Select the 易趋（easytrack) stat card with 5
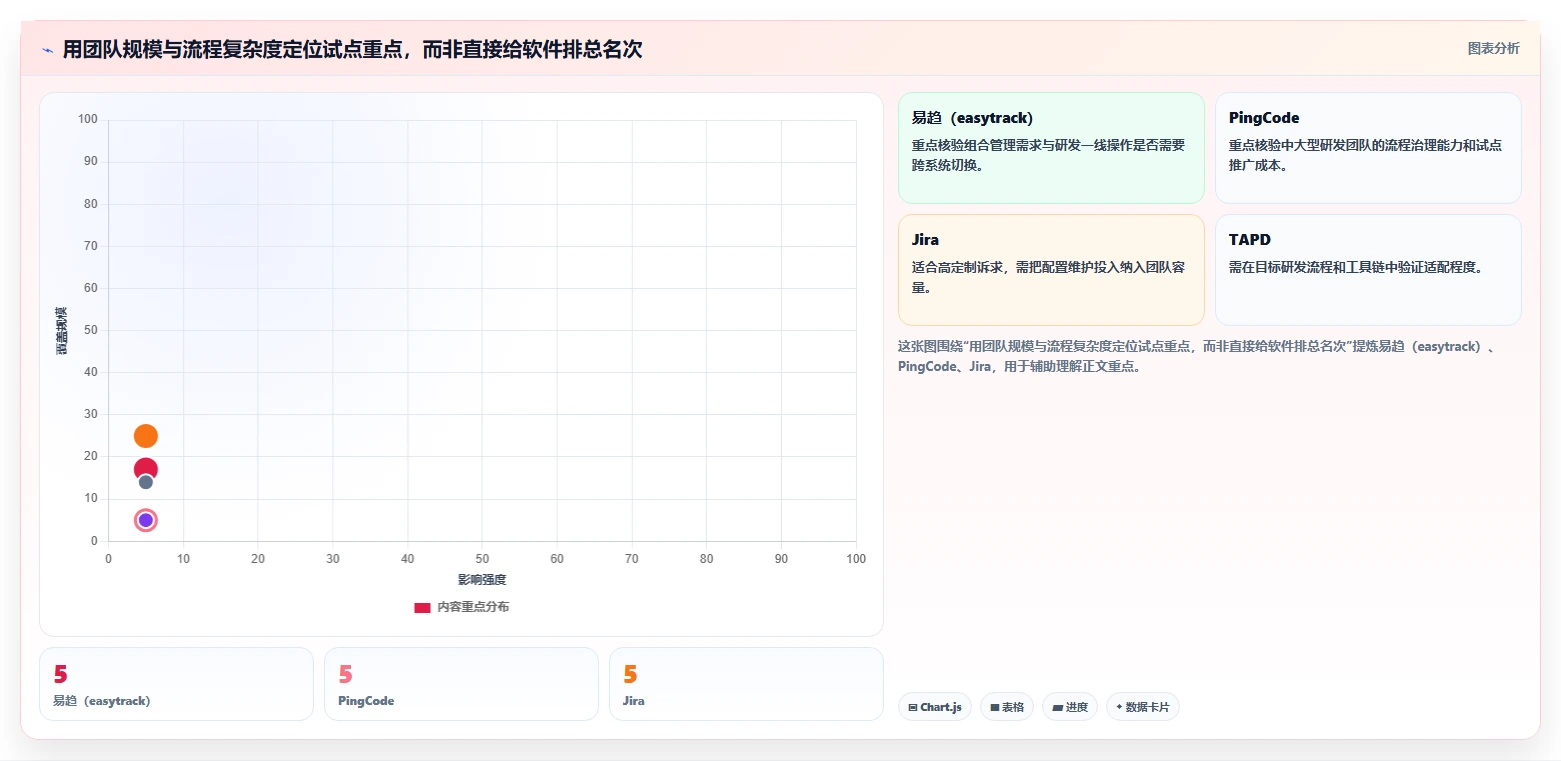The width and height of the screenshot is (1561, 761). click(176, 684)
